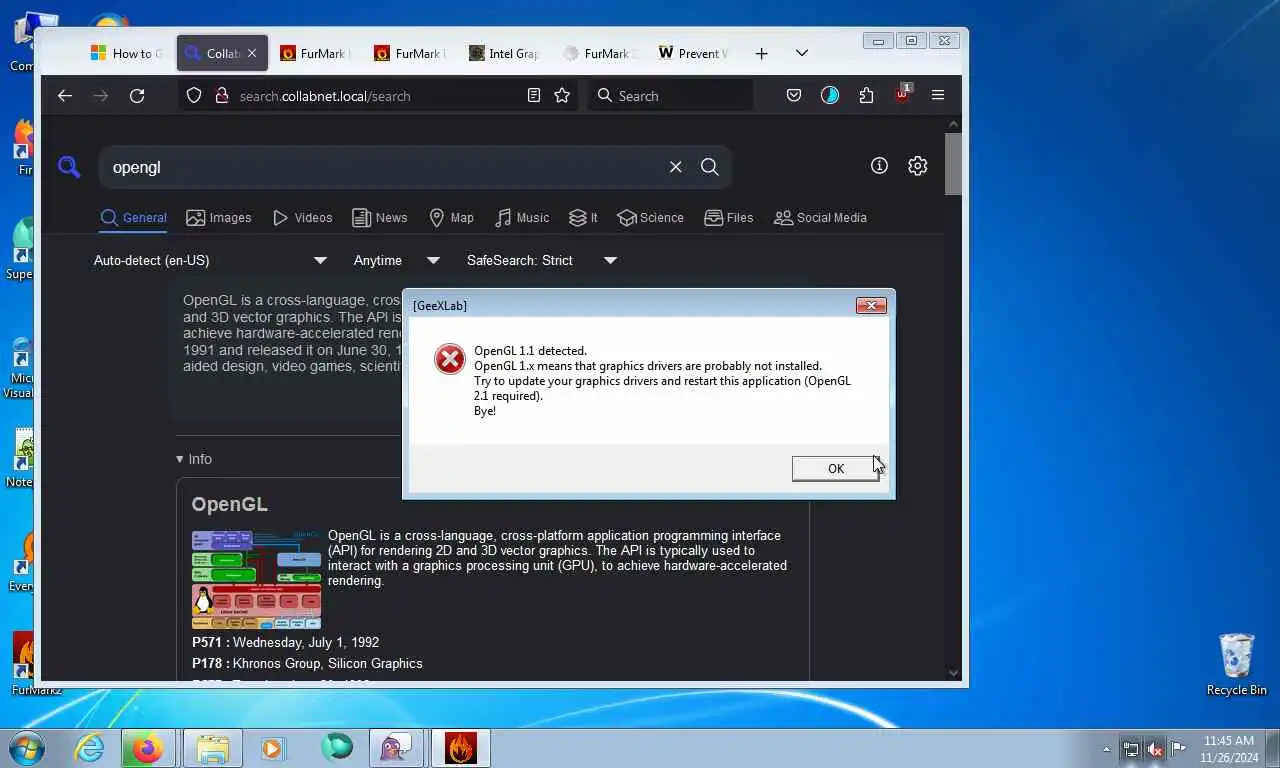Select the Science search category
Viewport: 1280px width, 768px height.
click(650, 218)
